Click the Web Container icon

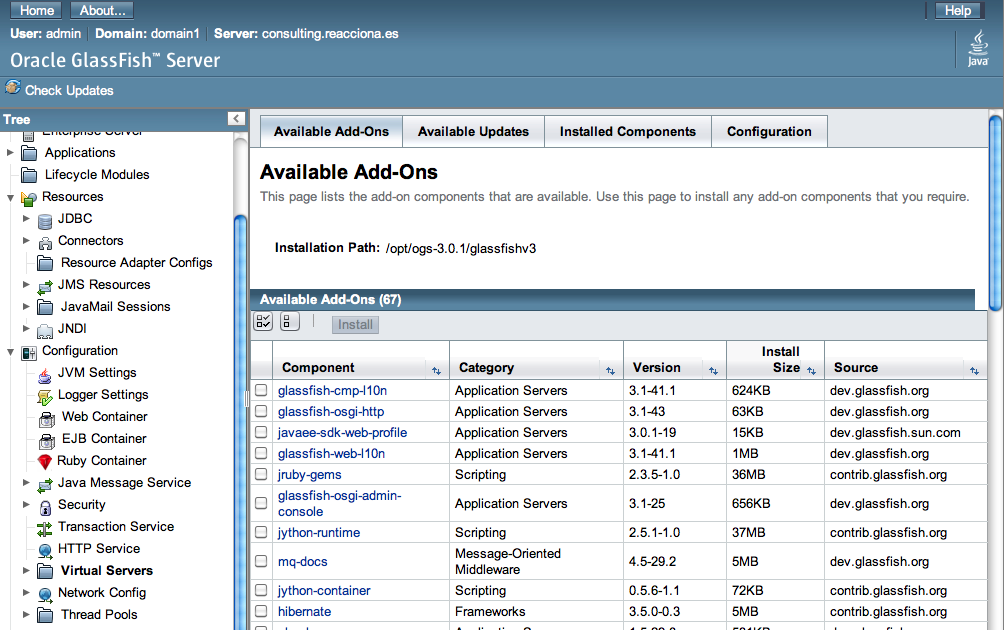pos(47,419)
